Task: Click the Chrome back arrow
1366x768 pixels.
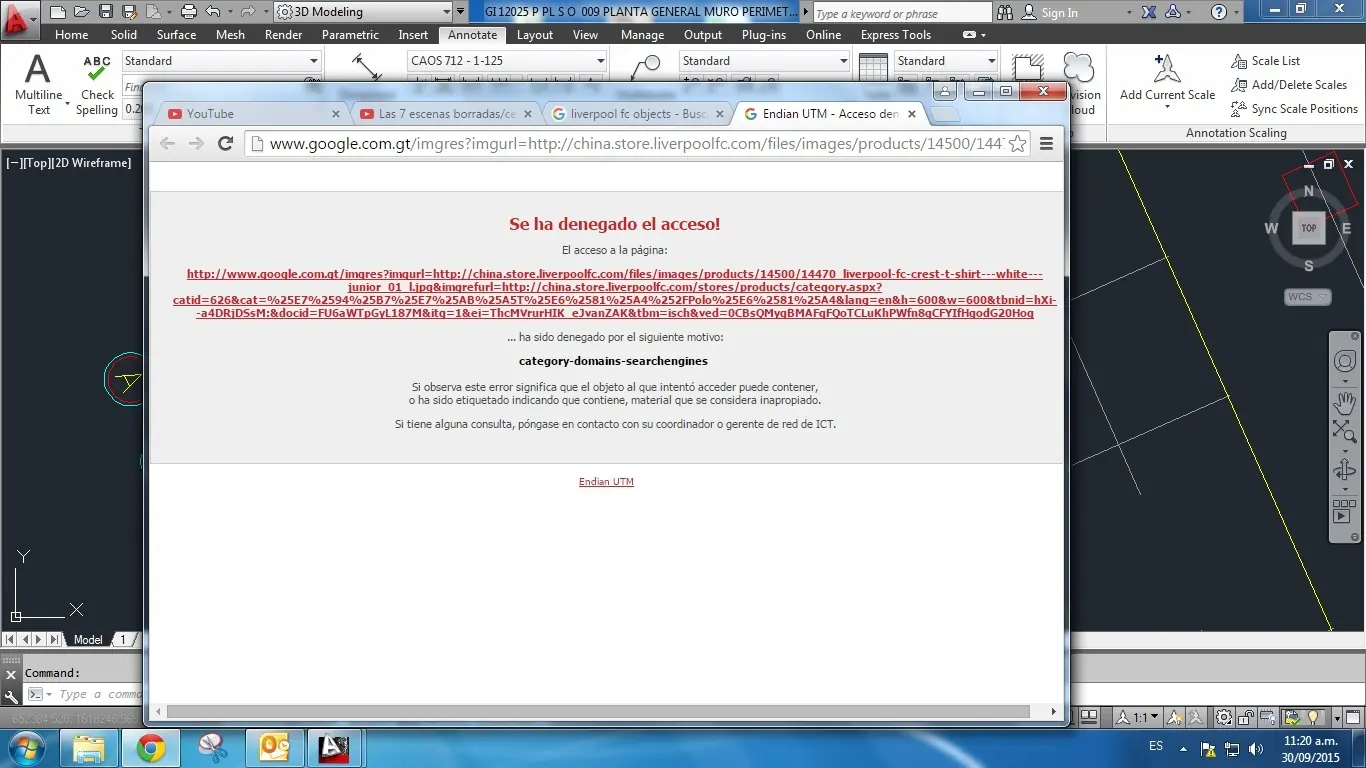Action: click(168, 144)
